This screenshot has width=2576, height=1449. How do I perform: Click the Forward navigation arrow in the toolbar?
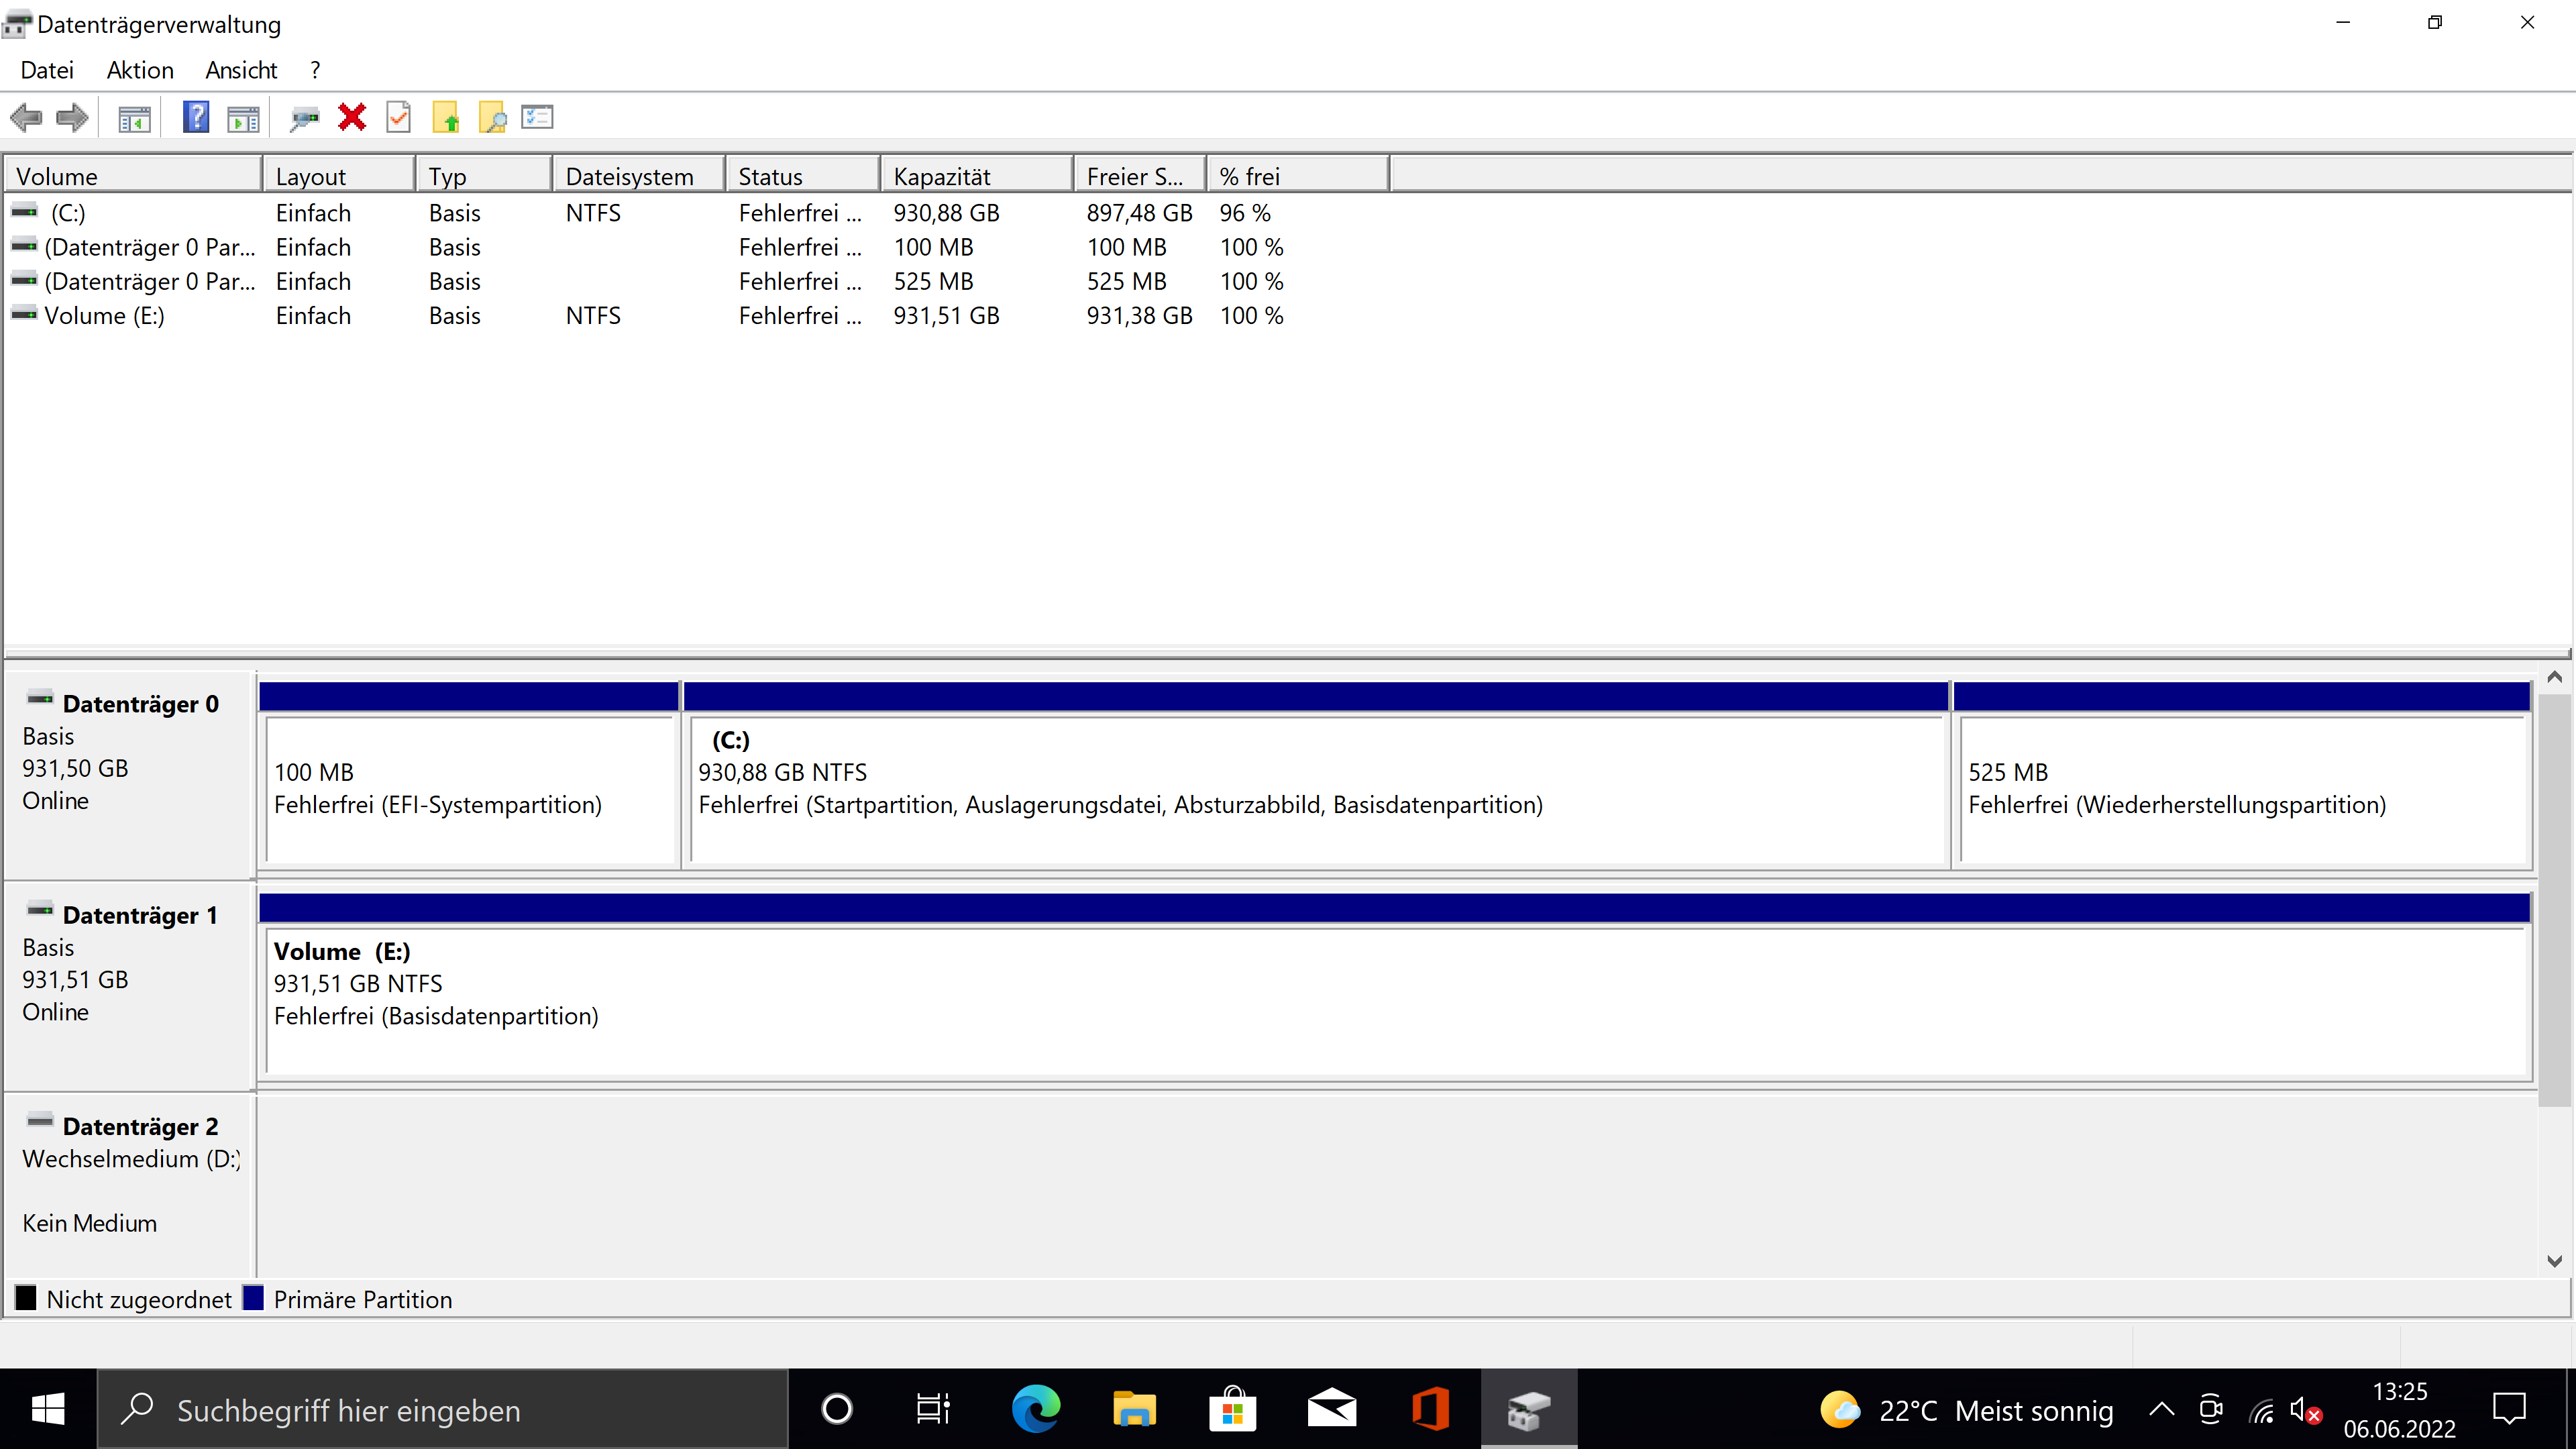coord(71,117)
